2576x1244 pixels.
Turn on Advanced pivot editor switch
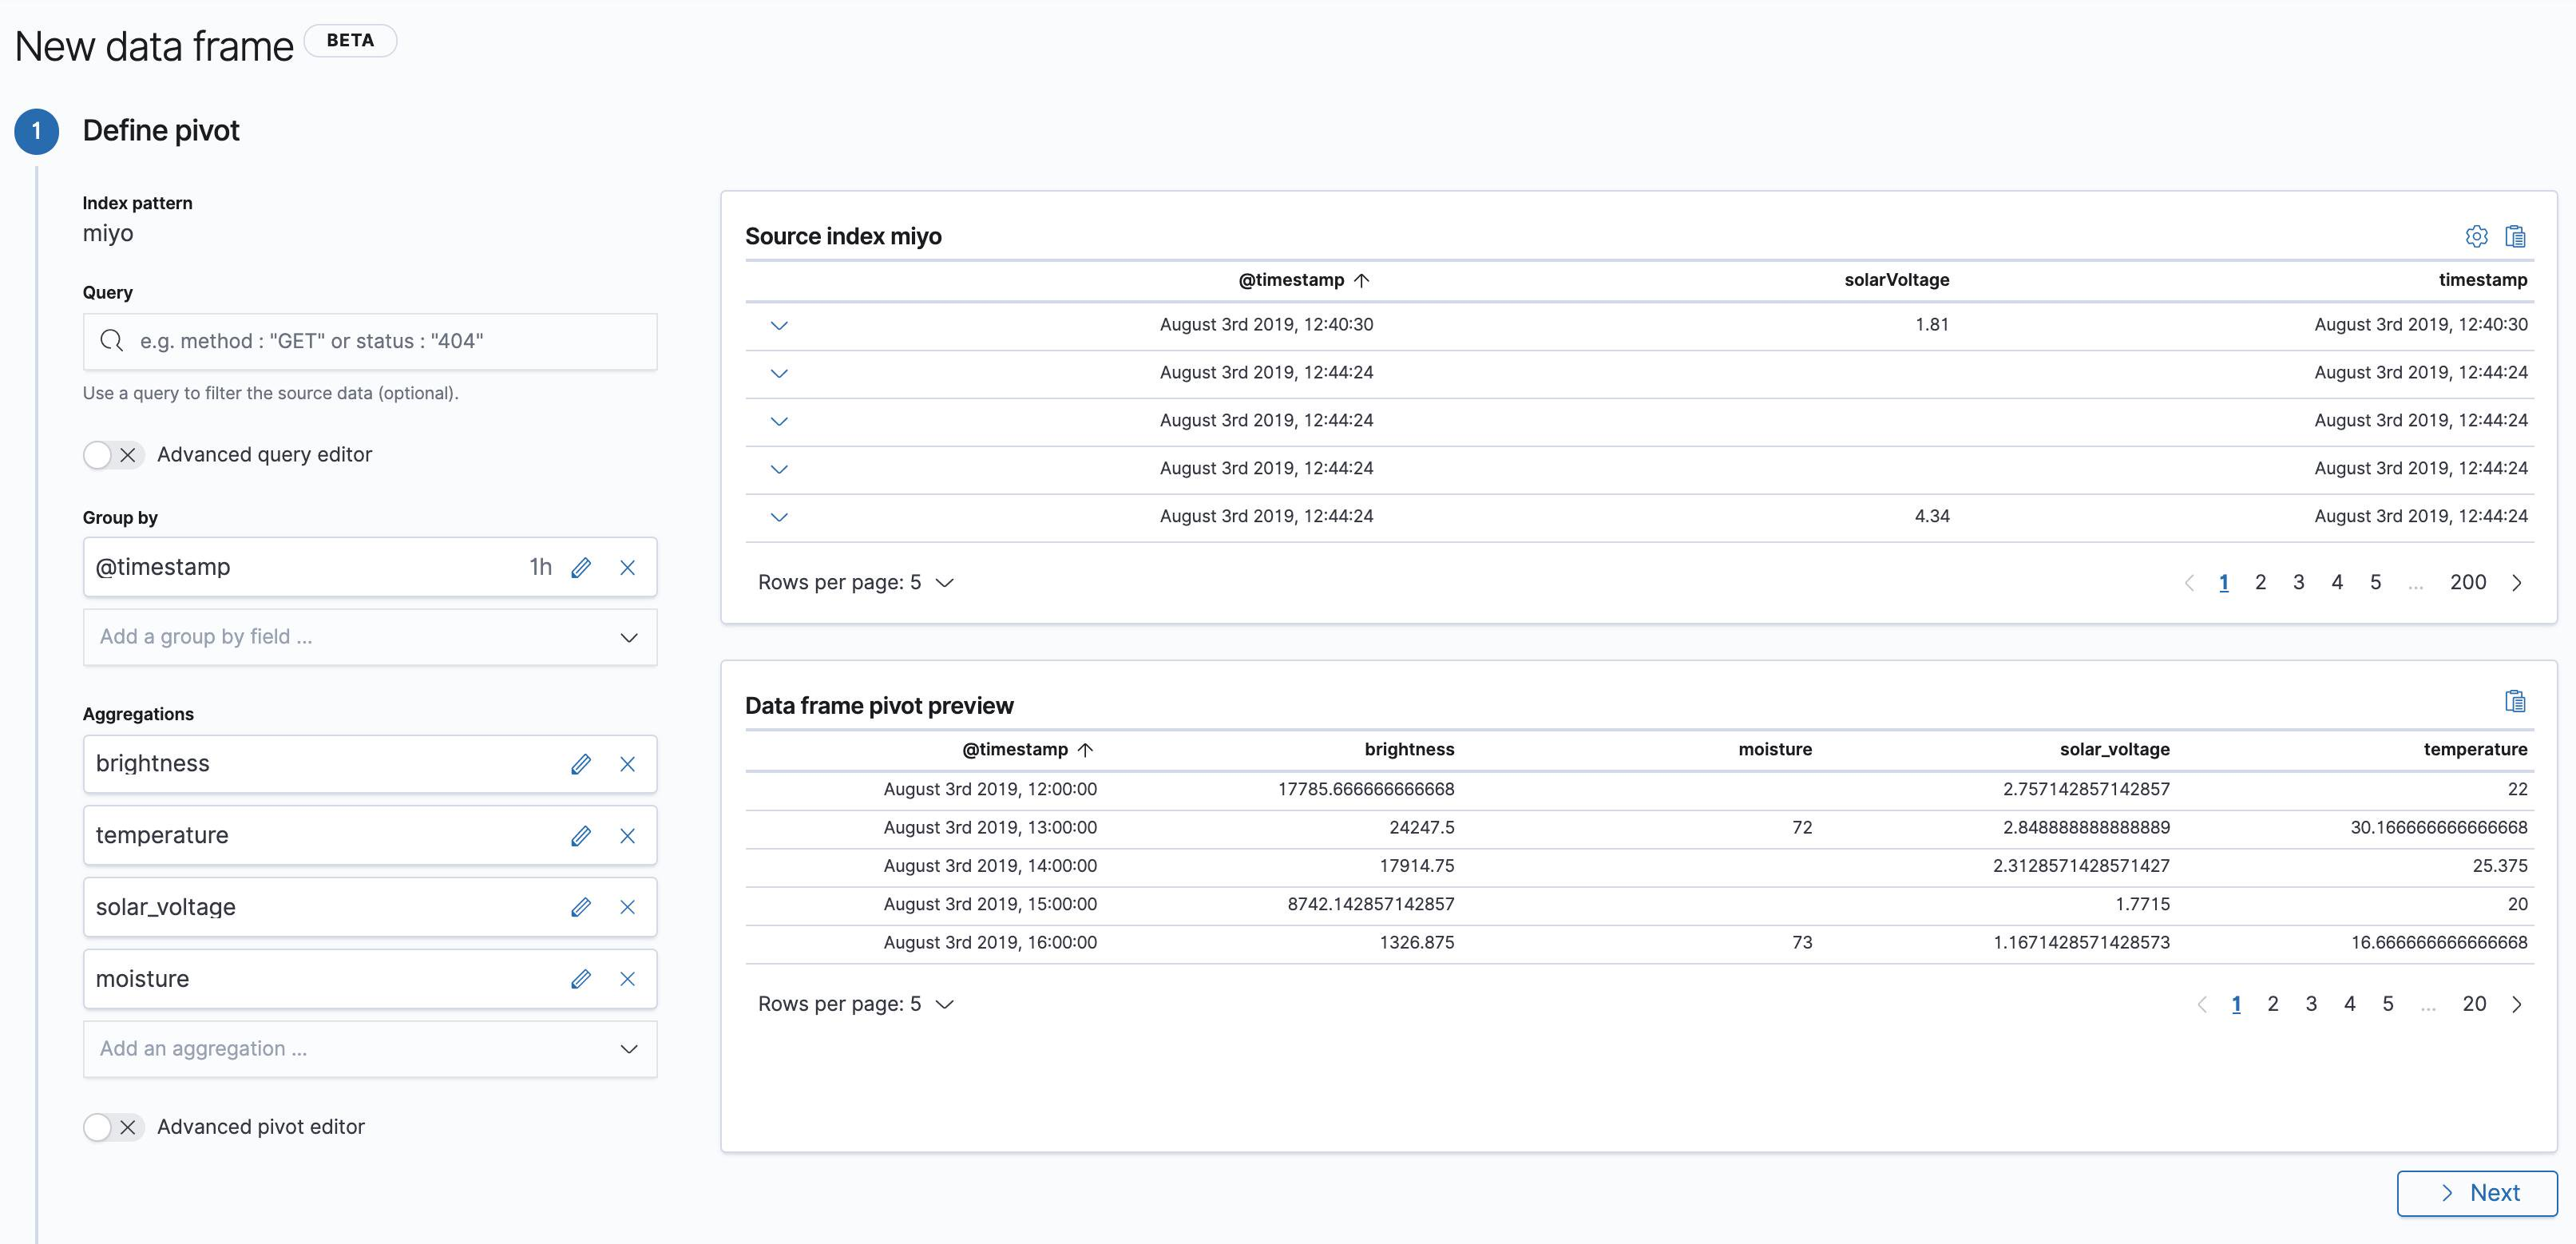tap(113, 1127)
